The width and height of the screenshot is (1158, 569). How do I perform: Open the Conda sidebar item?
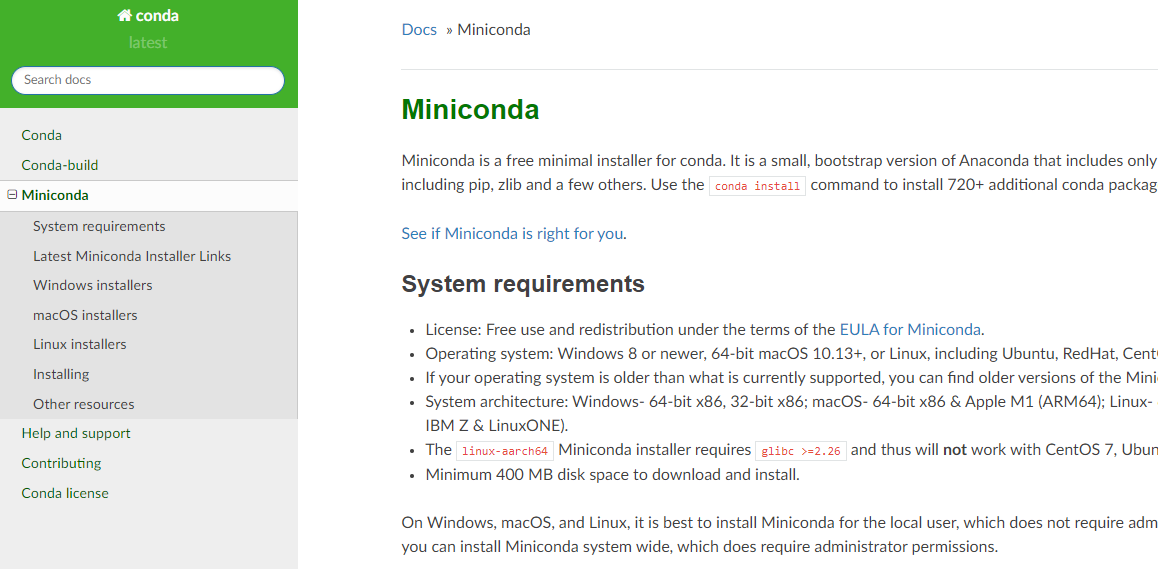point(41,135)
